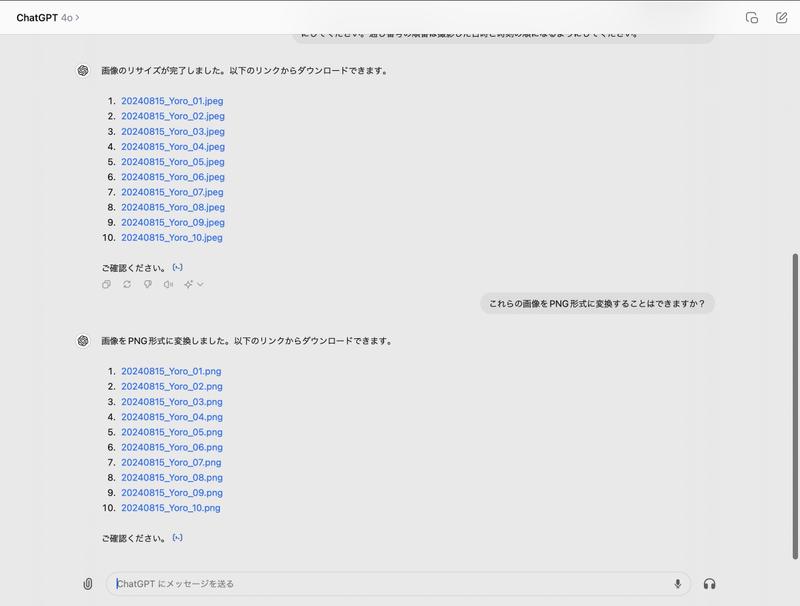Download 20240815_Yoro_10.png
This screenshot has width=800, height=606.
tap(170, 508)
